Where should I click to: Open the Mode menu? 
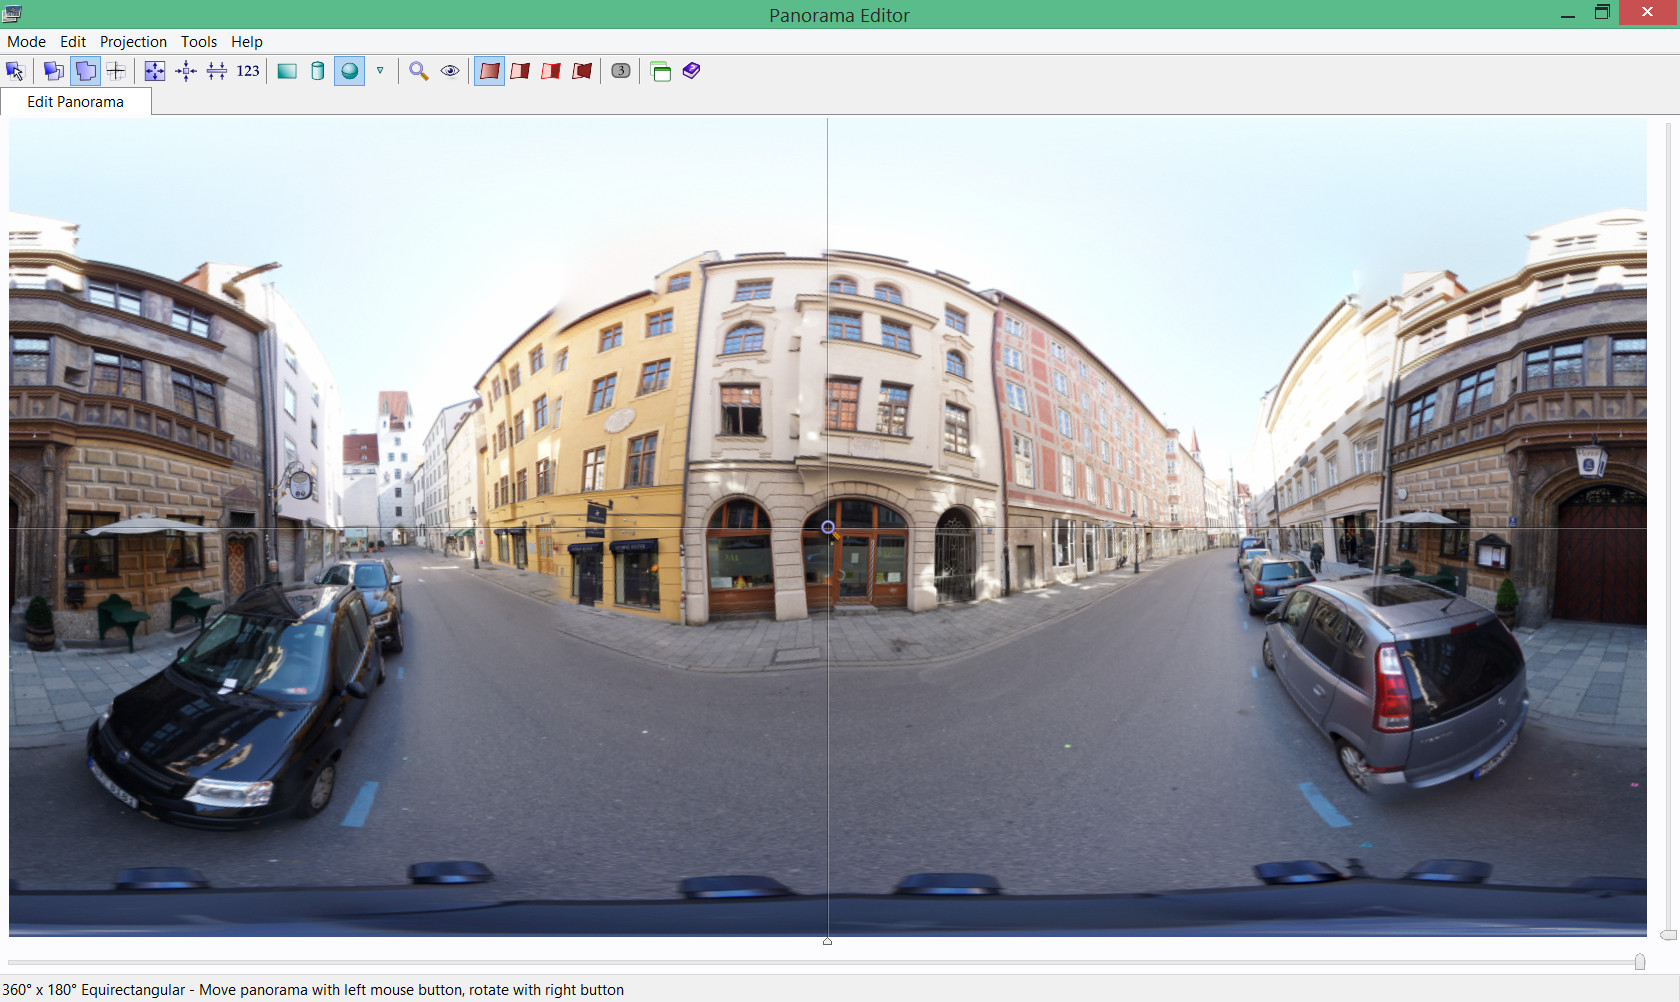point(26,42)
